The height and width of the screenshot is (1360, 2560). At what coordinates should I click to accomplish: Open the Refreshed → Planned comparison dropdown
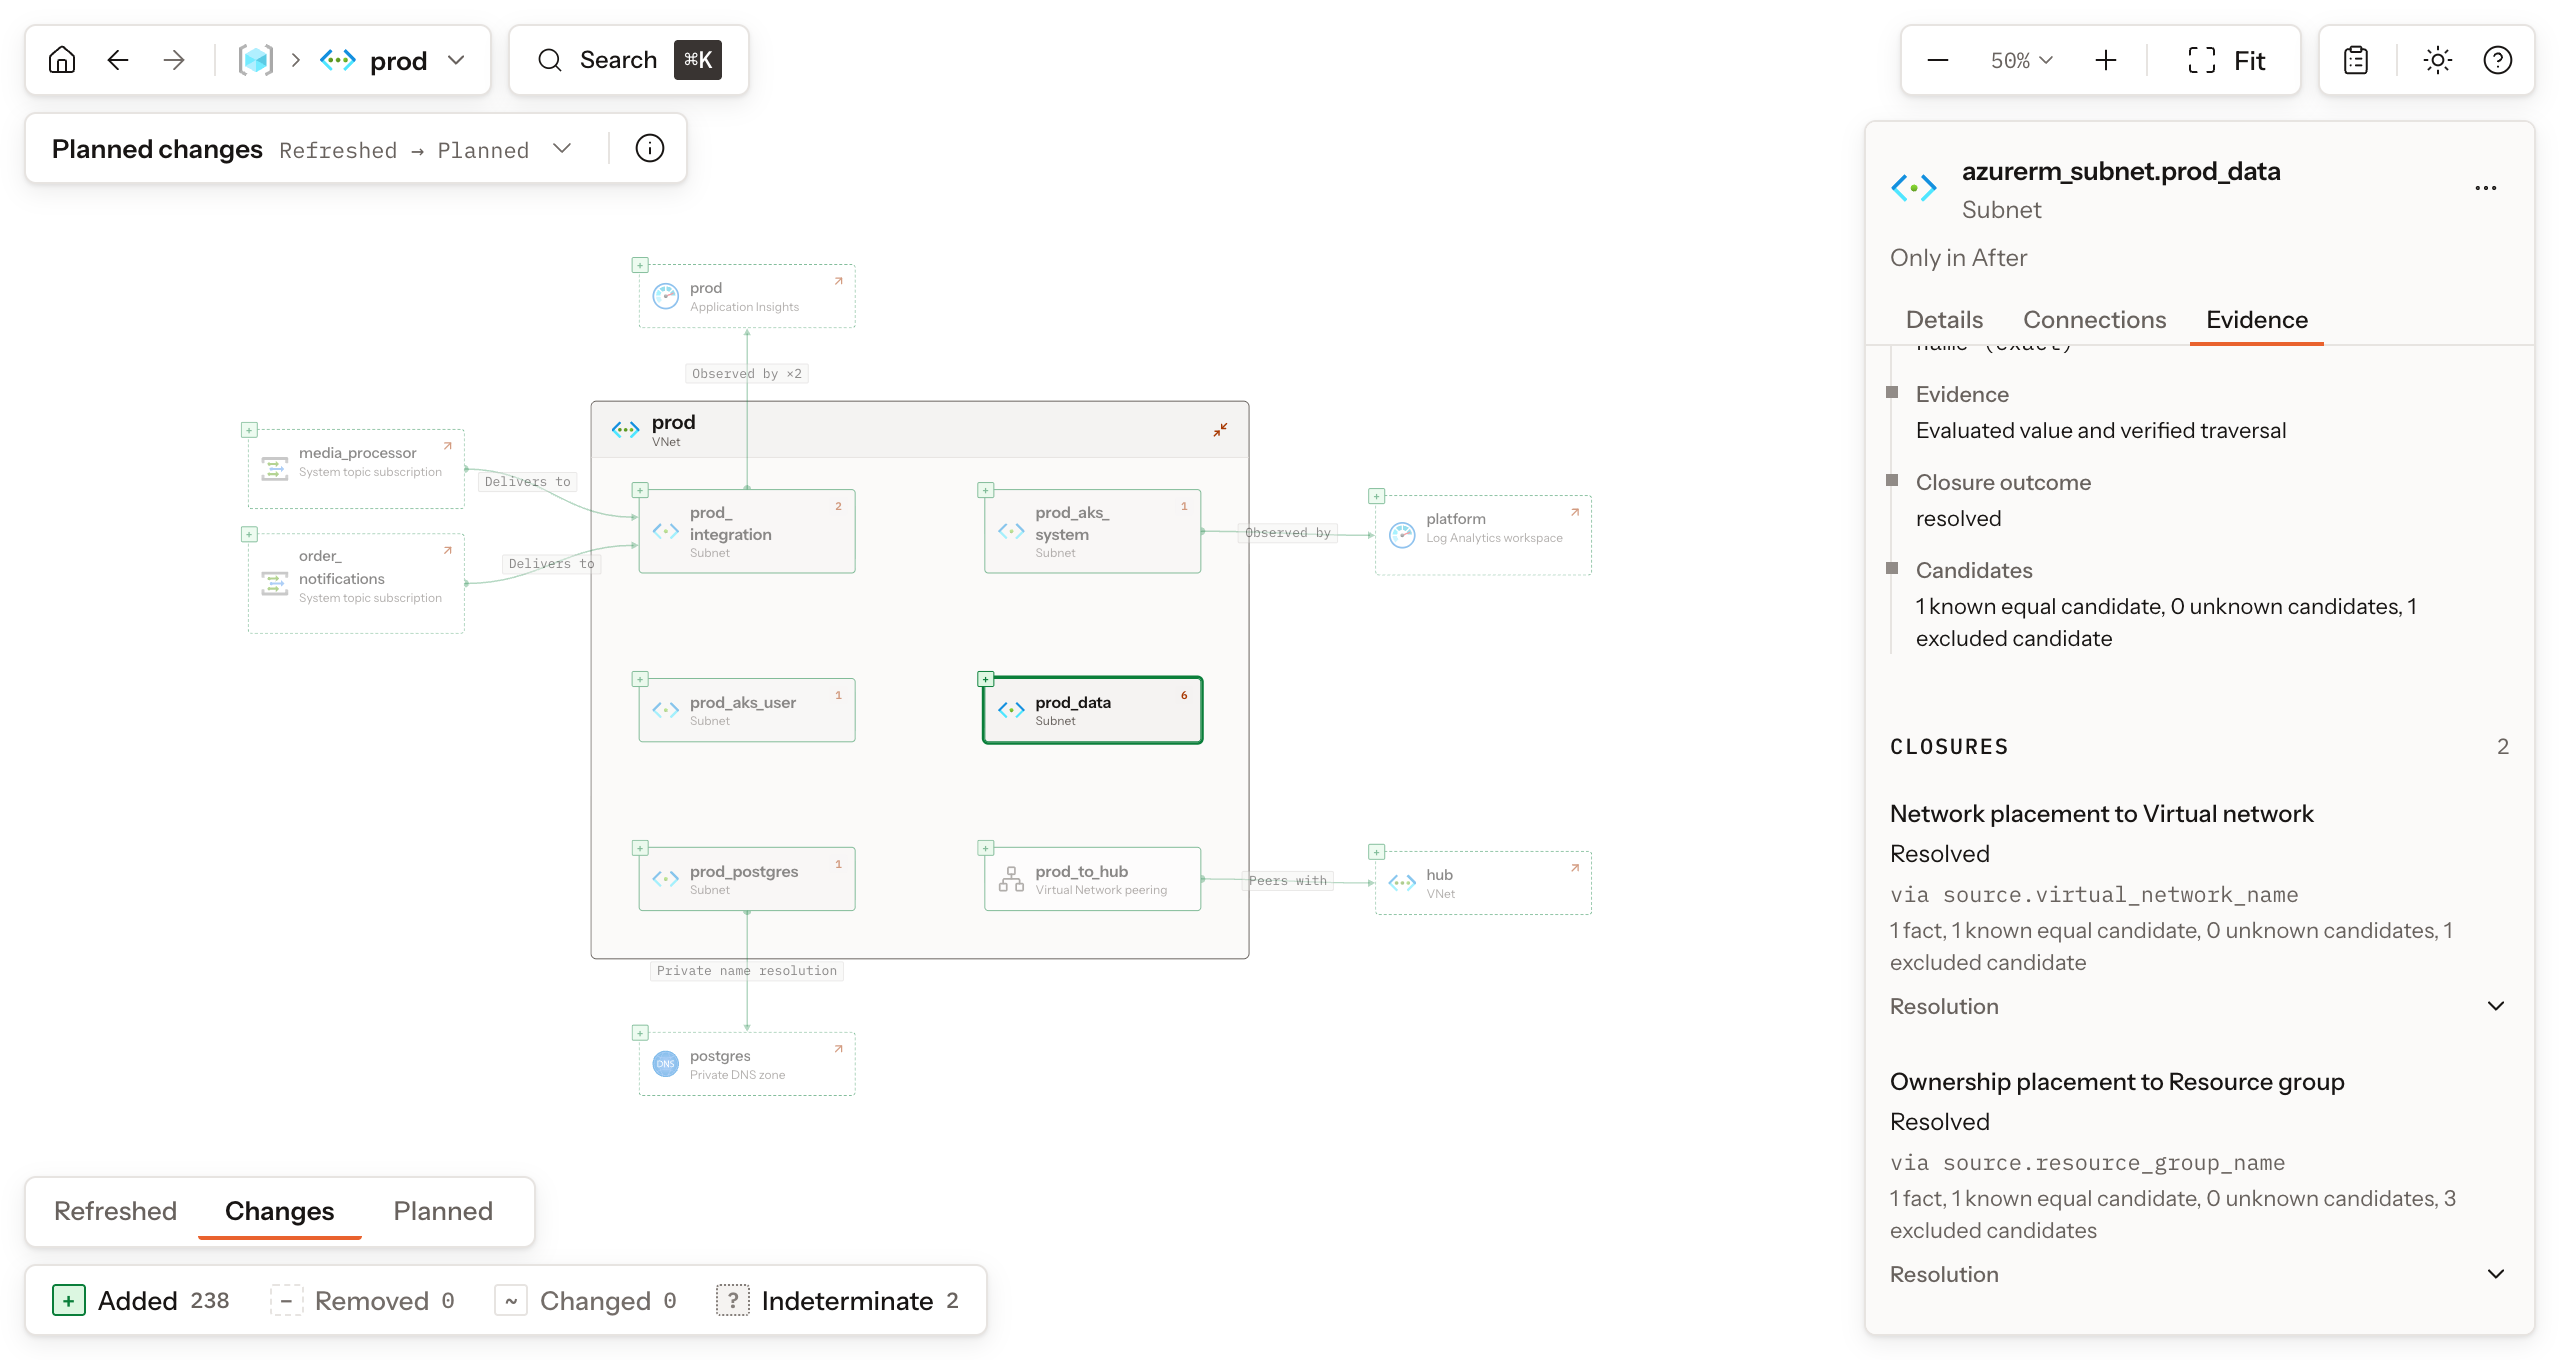426,149
